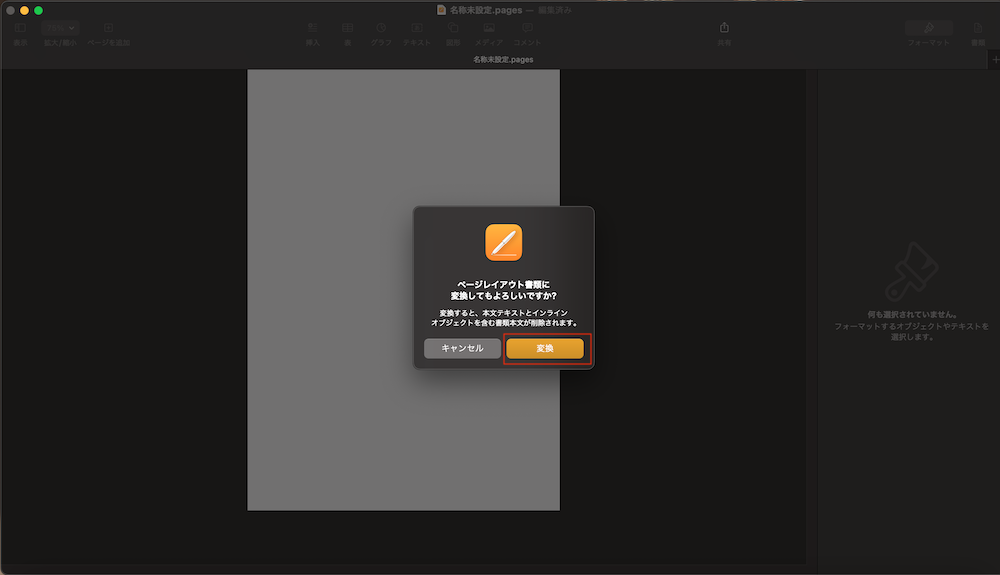Image resolution: width=1000 pixels, height=575 pixels.
Task: Click the 表 table toolbar icon
Action: coord(348,28)
